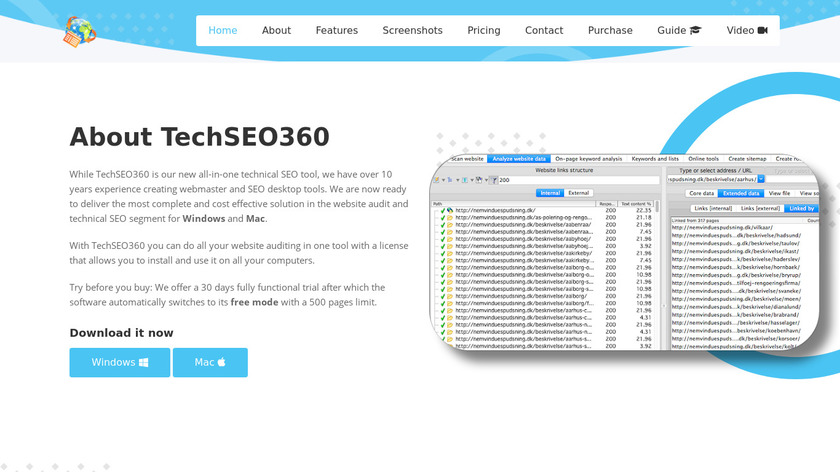840x472 pixels.
Task: Select the Links [internal] tab
Action: pos(712,208)
